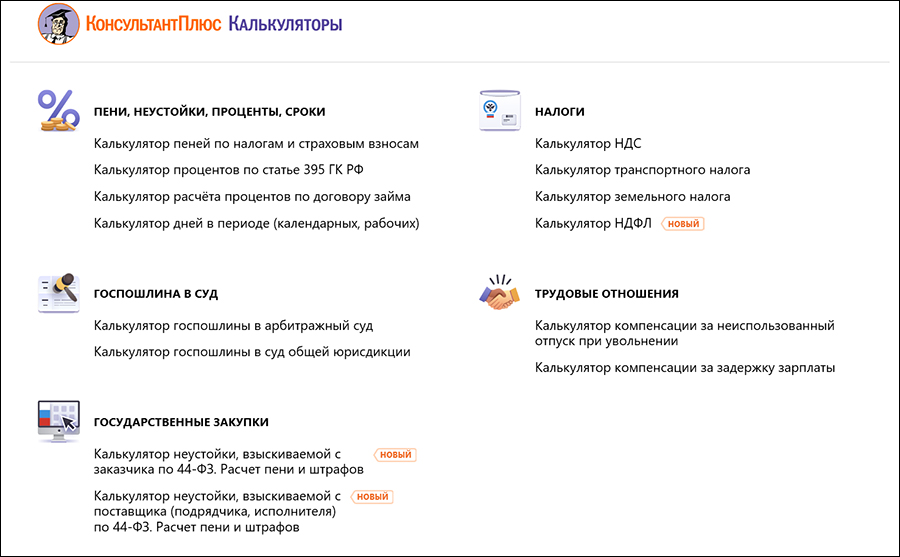
Task: Click the ConsultantPlus professor logo icon
Action: 59,23
